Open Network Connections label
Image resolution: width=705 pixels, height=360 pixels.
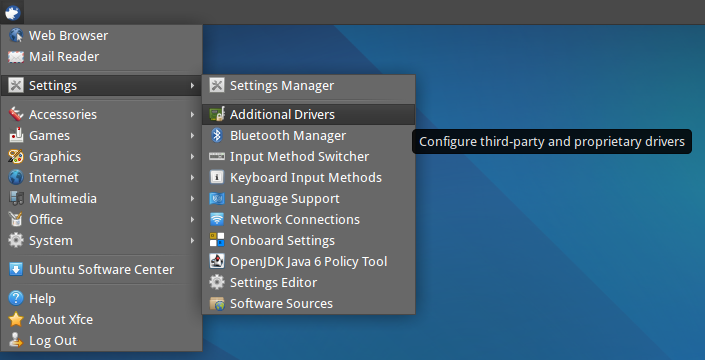point(295,219)
